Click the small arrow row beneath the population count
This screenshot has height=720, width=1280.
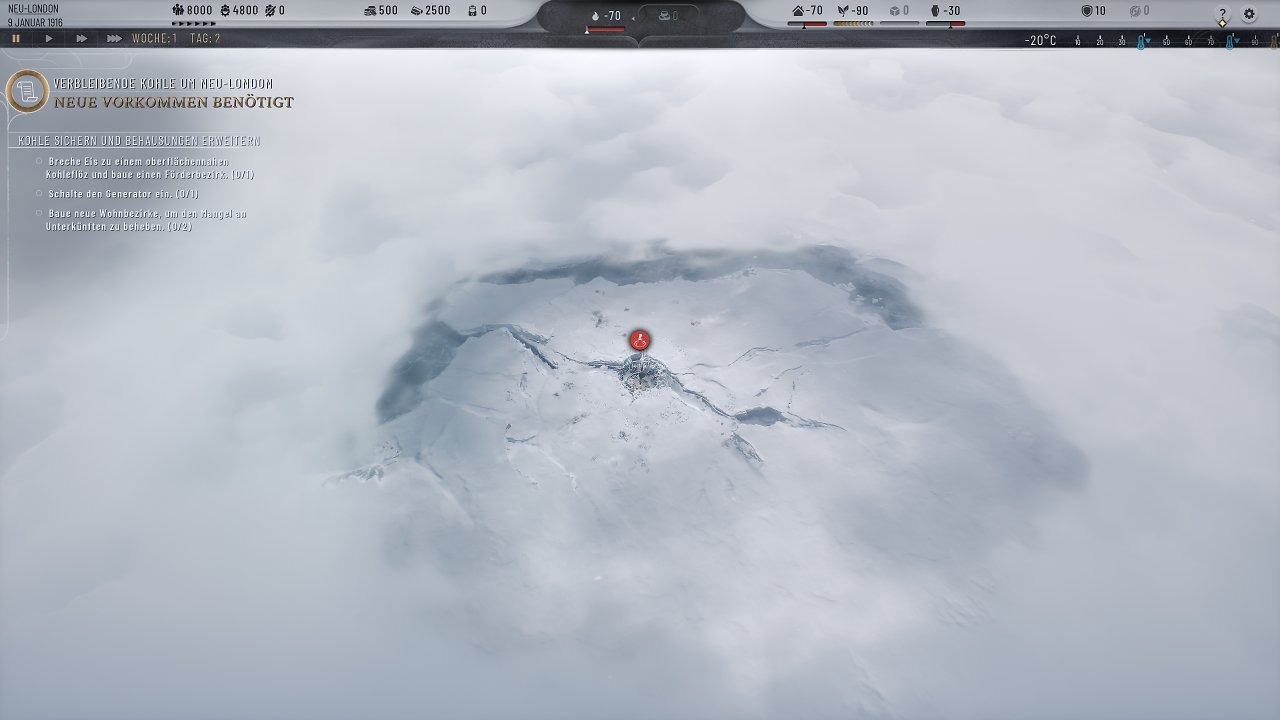(193, 24)
